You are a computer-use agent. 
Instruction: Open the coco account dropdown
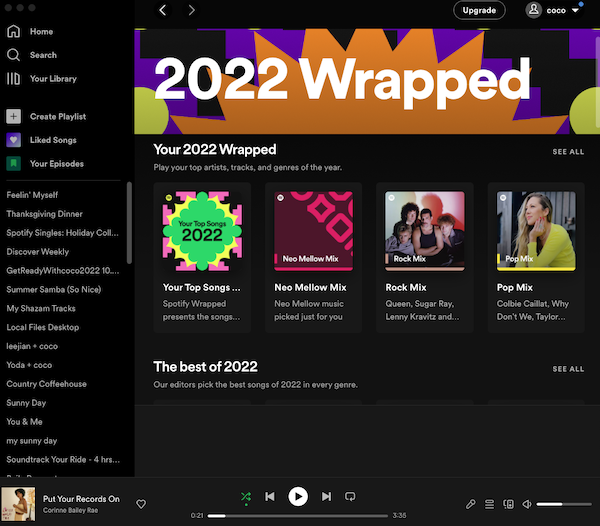tap(554, 10)
